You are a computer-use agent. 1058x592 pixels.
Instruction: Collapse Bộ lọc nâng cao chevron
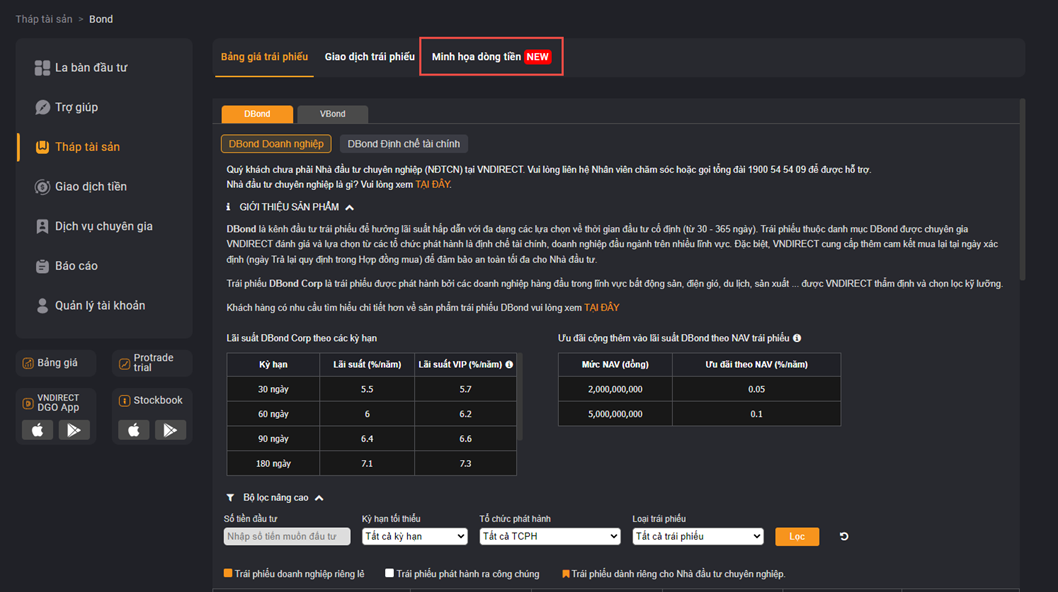point(319,498)
